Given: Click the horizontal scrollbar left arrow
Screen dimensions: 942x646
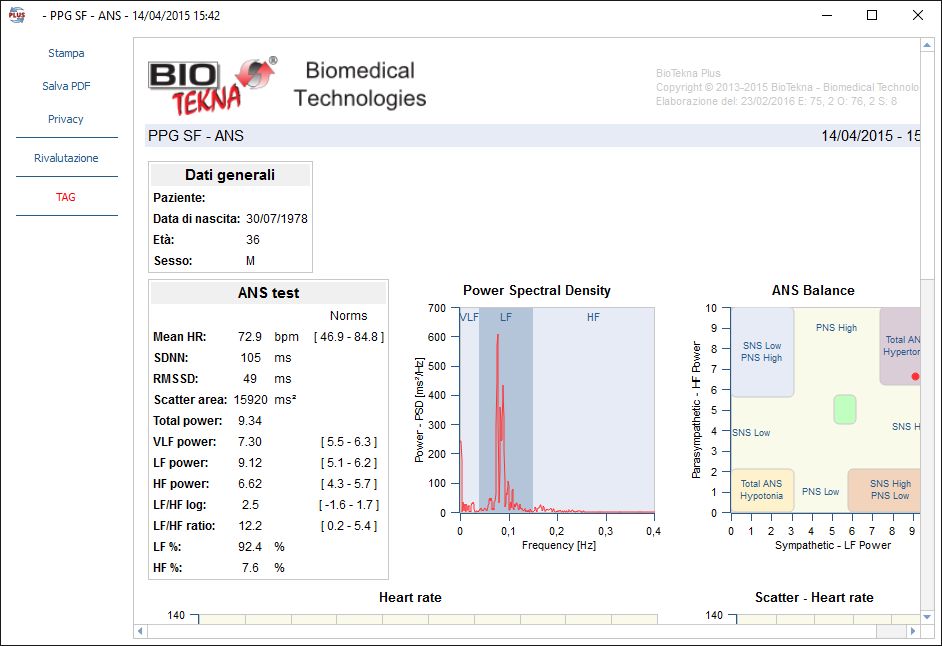Looking at the screenshot, I should [141, 631].
